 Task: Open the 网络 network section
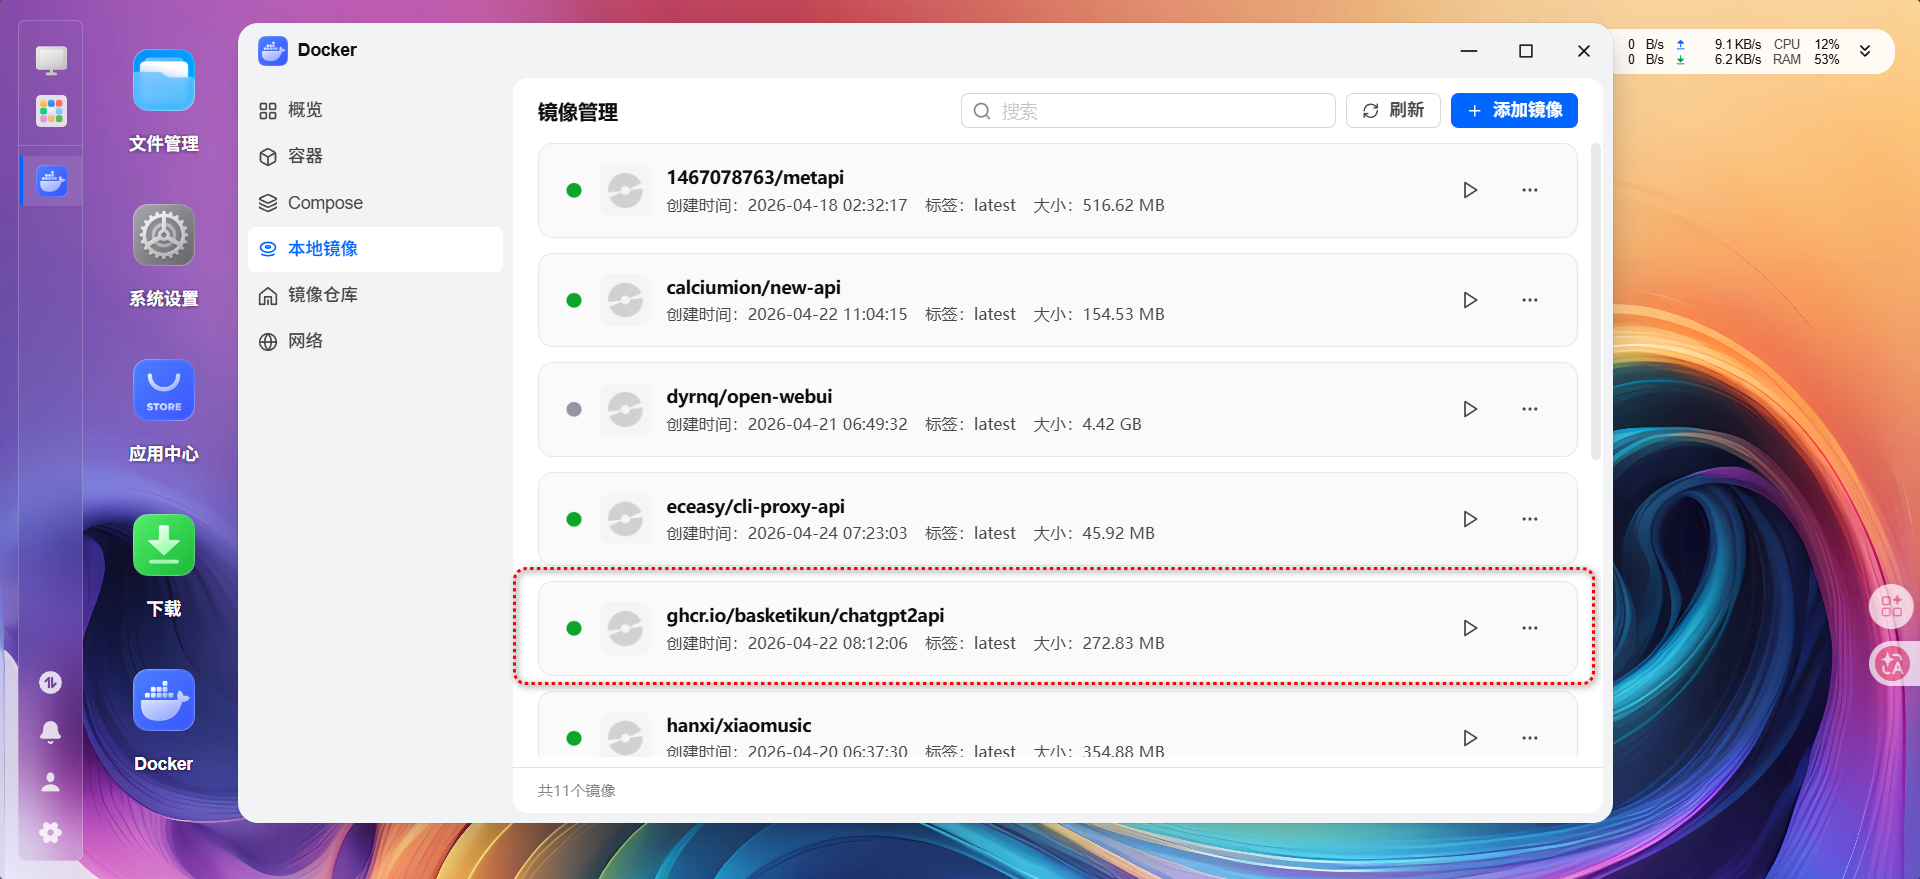click(375, 341)
